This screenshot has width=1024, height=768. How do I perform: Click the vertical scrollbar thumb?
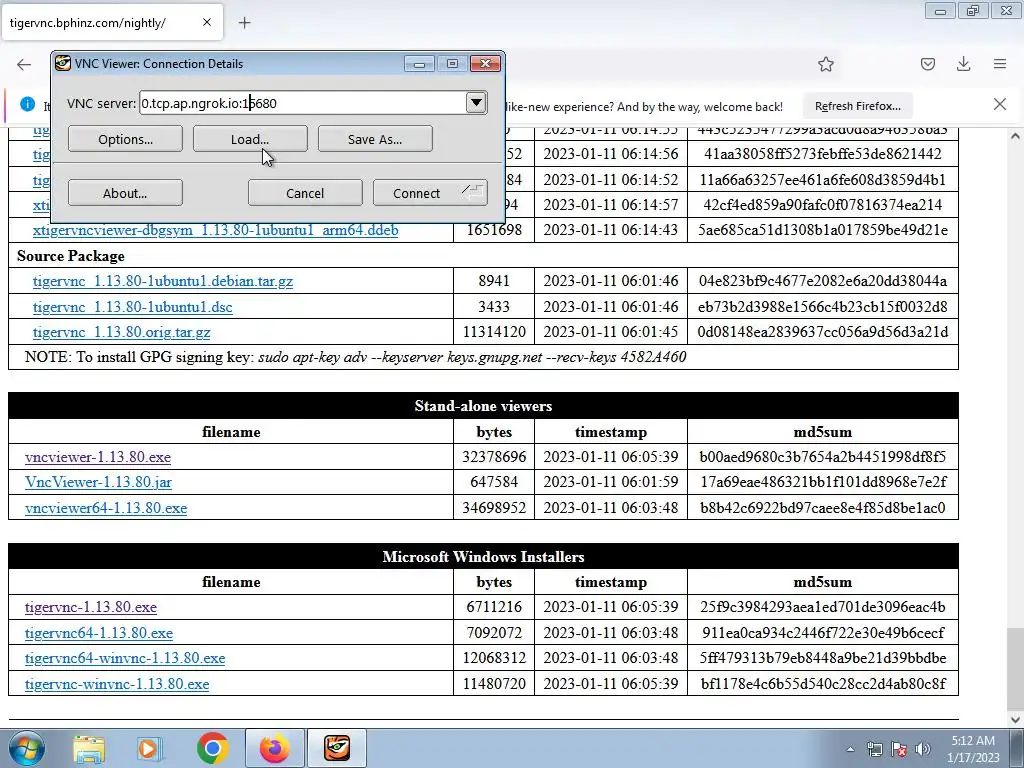(1015, 669)
